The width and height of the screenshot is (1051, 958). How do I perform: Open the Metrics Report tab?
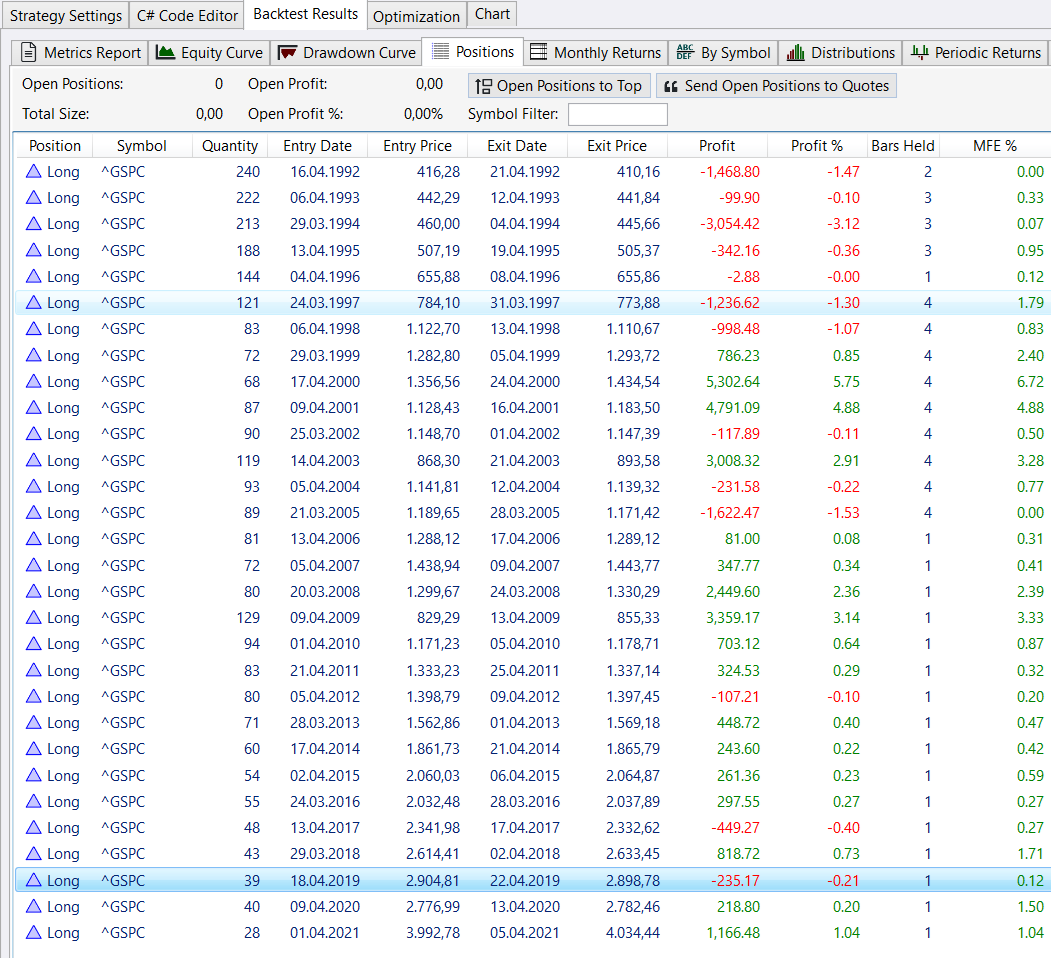pyautogui.click(x=80, y=53)
